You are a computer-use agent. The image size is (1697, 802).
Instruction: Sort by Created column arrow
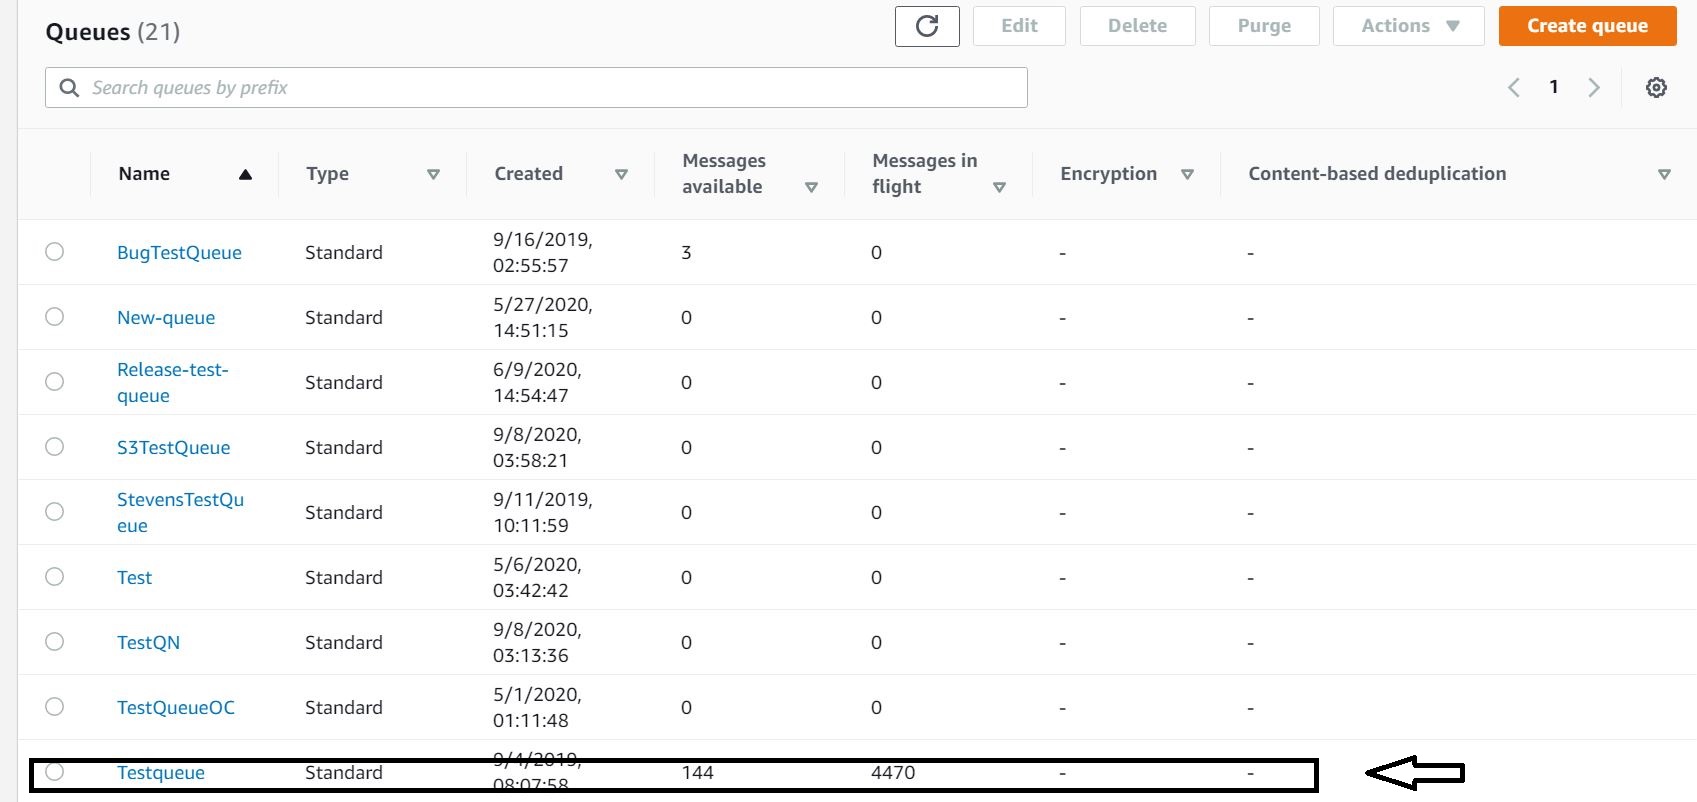click(621, 175)
